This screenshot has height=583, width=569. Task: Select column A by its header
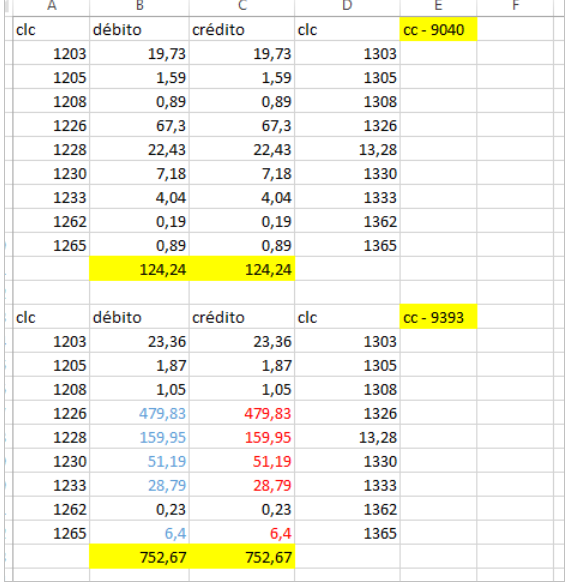click(51, 7)
